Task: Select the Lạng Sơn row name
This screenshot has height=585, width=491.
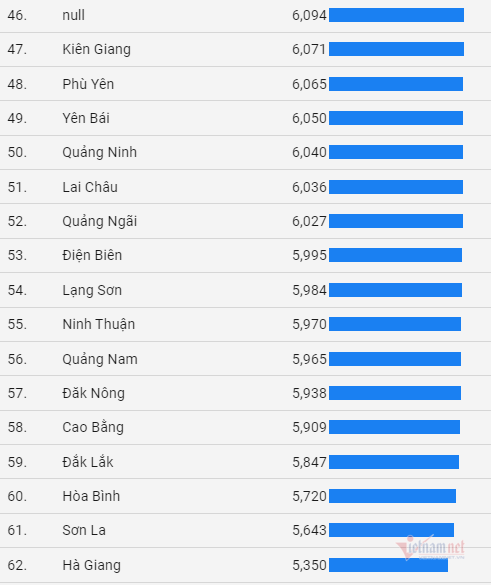Action: pyautogui.click(x=92, y=290)
